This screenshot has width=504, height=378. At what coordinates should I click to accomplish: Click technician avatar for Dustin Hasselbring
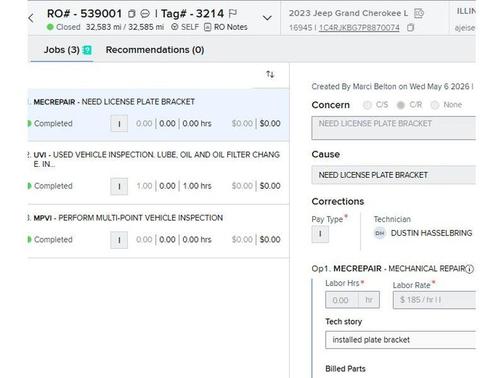pyautogui.click(x=380, y=233)
